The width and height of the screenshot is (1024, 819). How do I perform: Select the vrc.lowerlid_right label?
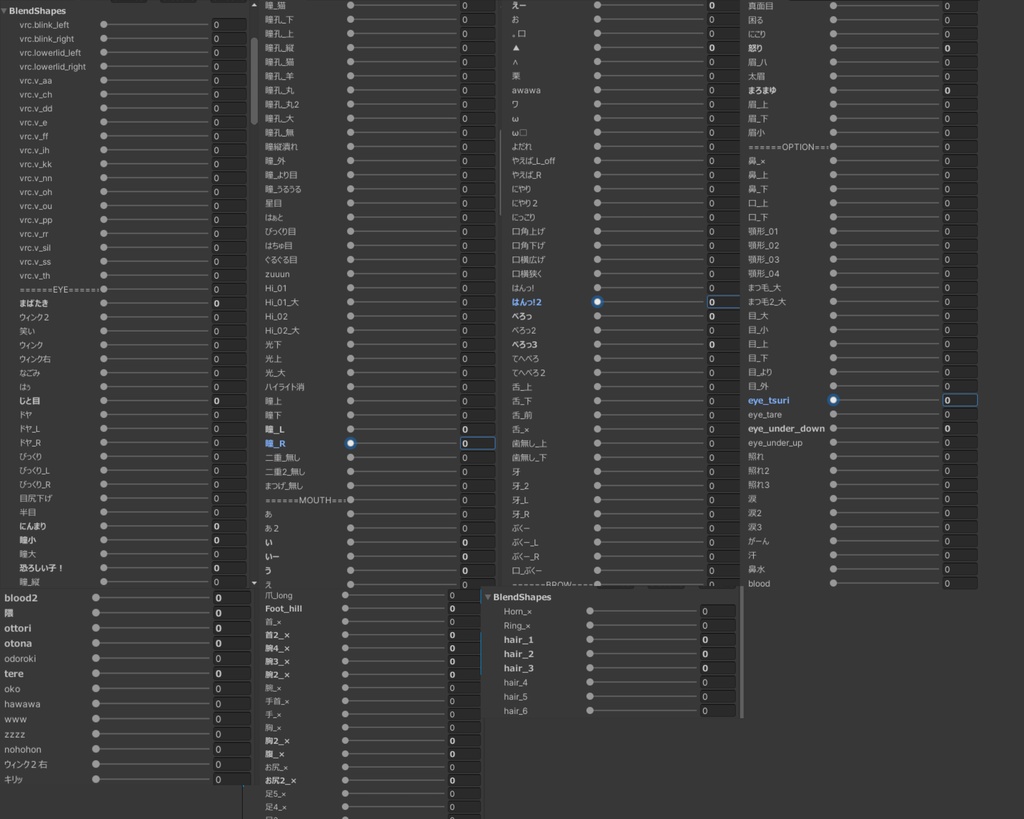pos(52,67)
